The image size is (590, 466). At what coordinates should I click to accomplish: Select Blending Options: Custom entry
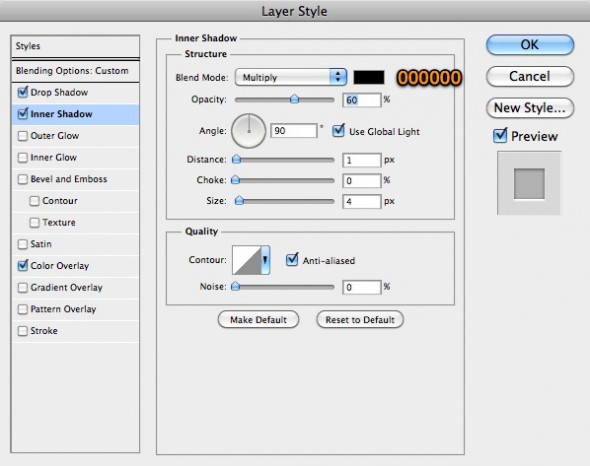pyautogui.click(x=75, y=71)
